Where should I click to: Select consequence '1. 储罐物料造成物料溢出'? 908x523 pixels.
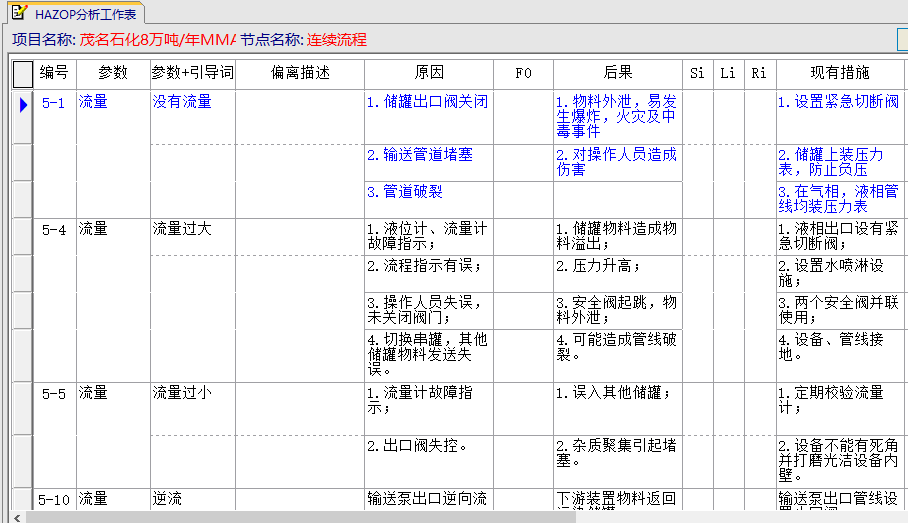coord(617,236)
